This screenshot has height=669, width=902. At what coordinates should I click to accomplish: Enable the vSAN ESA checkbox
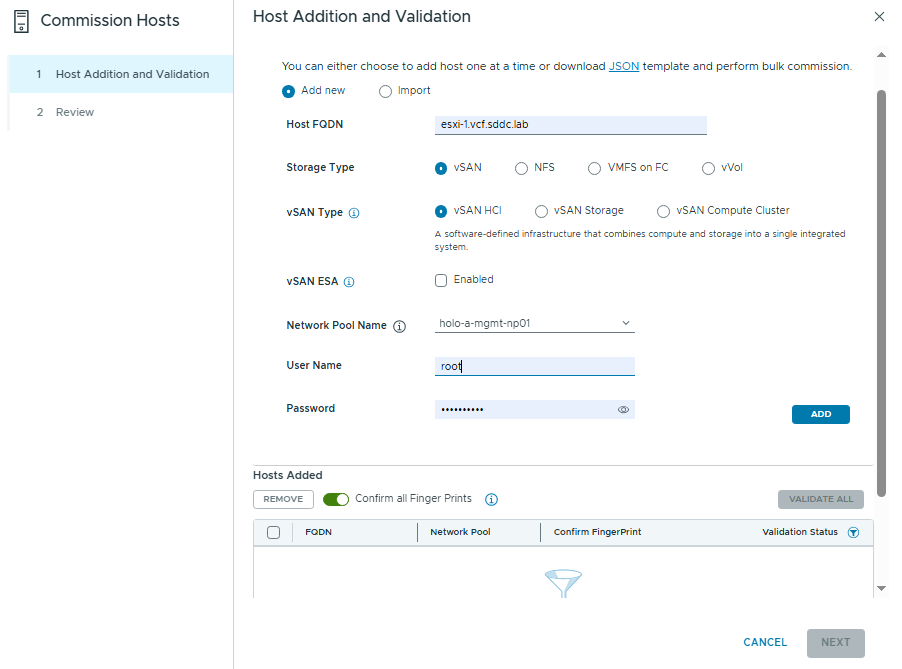pos(441,281)
